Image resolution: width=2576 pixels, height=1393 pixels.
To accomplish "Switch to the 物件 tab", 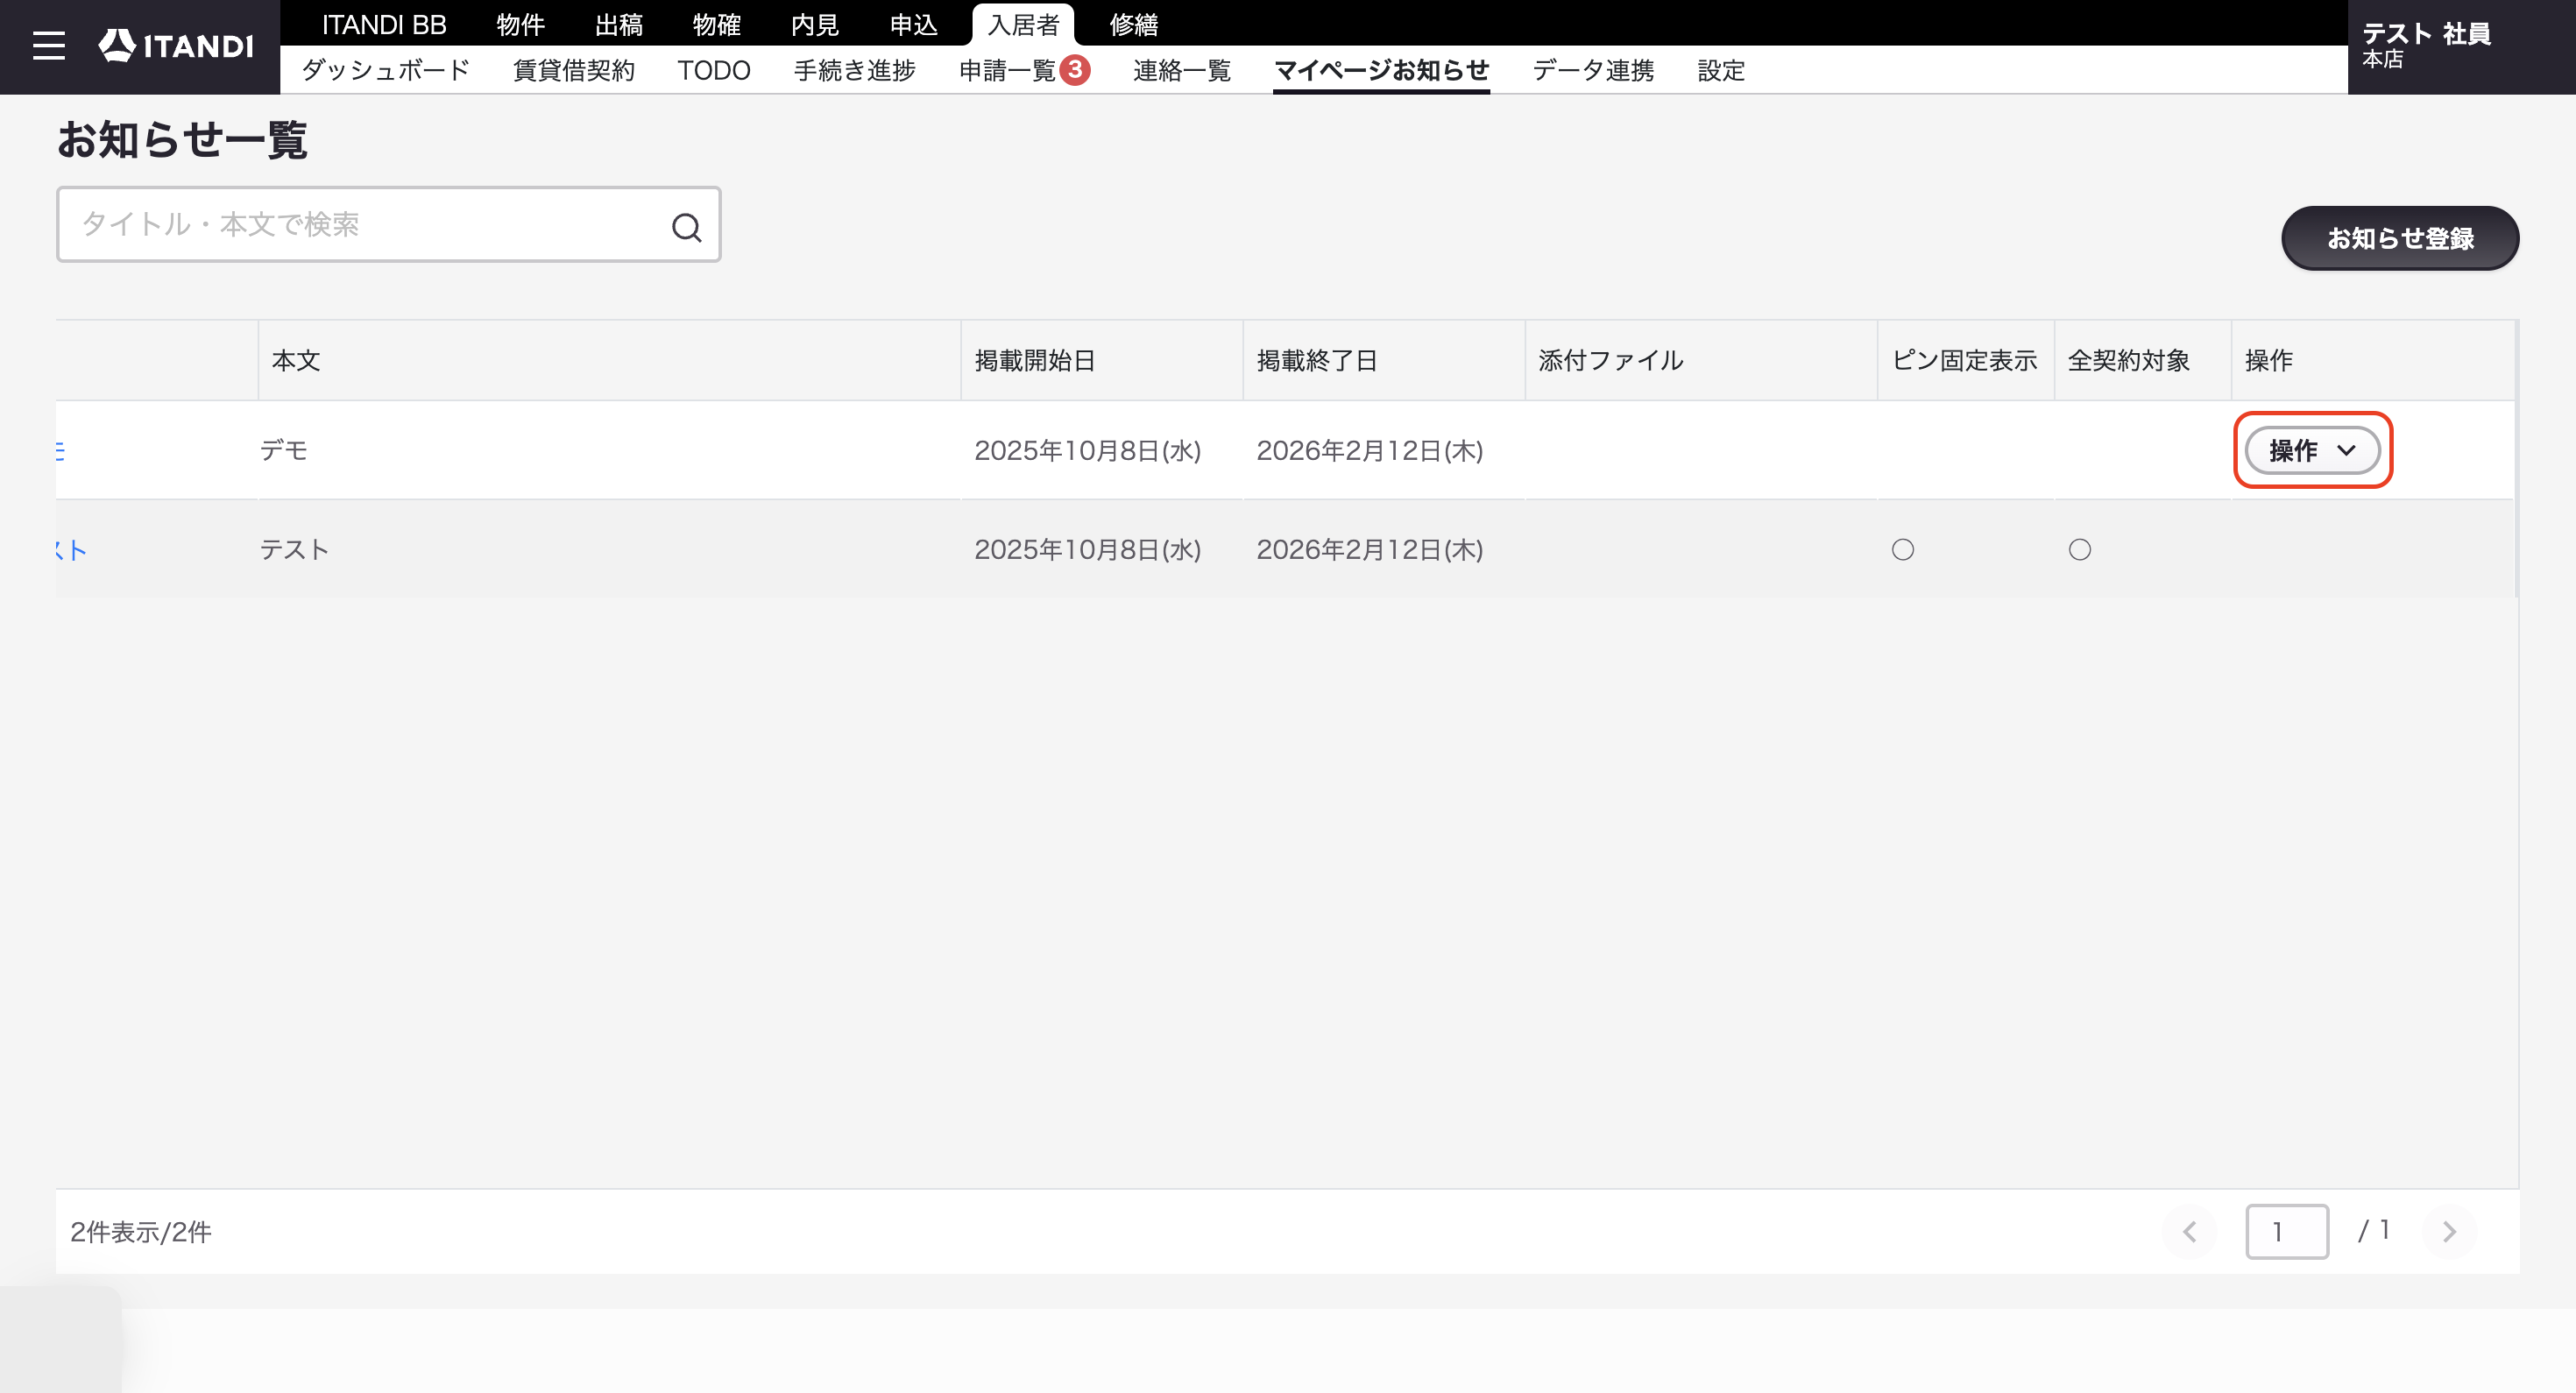I will [520, 24].
